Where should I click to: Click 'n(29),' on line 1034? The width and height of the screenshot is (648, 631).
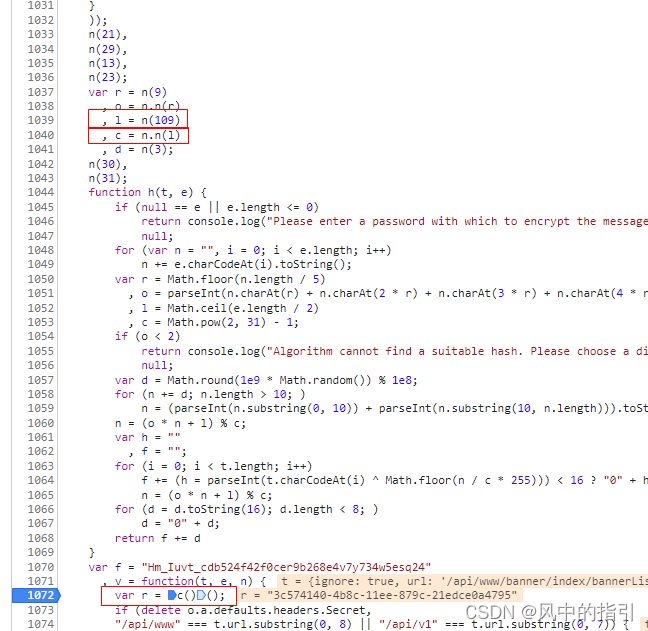tap(107, 49)
